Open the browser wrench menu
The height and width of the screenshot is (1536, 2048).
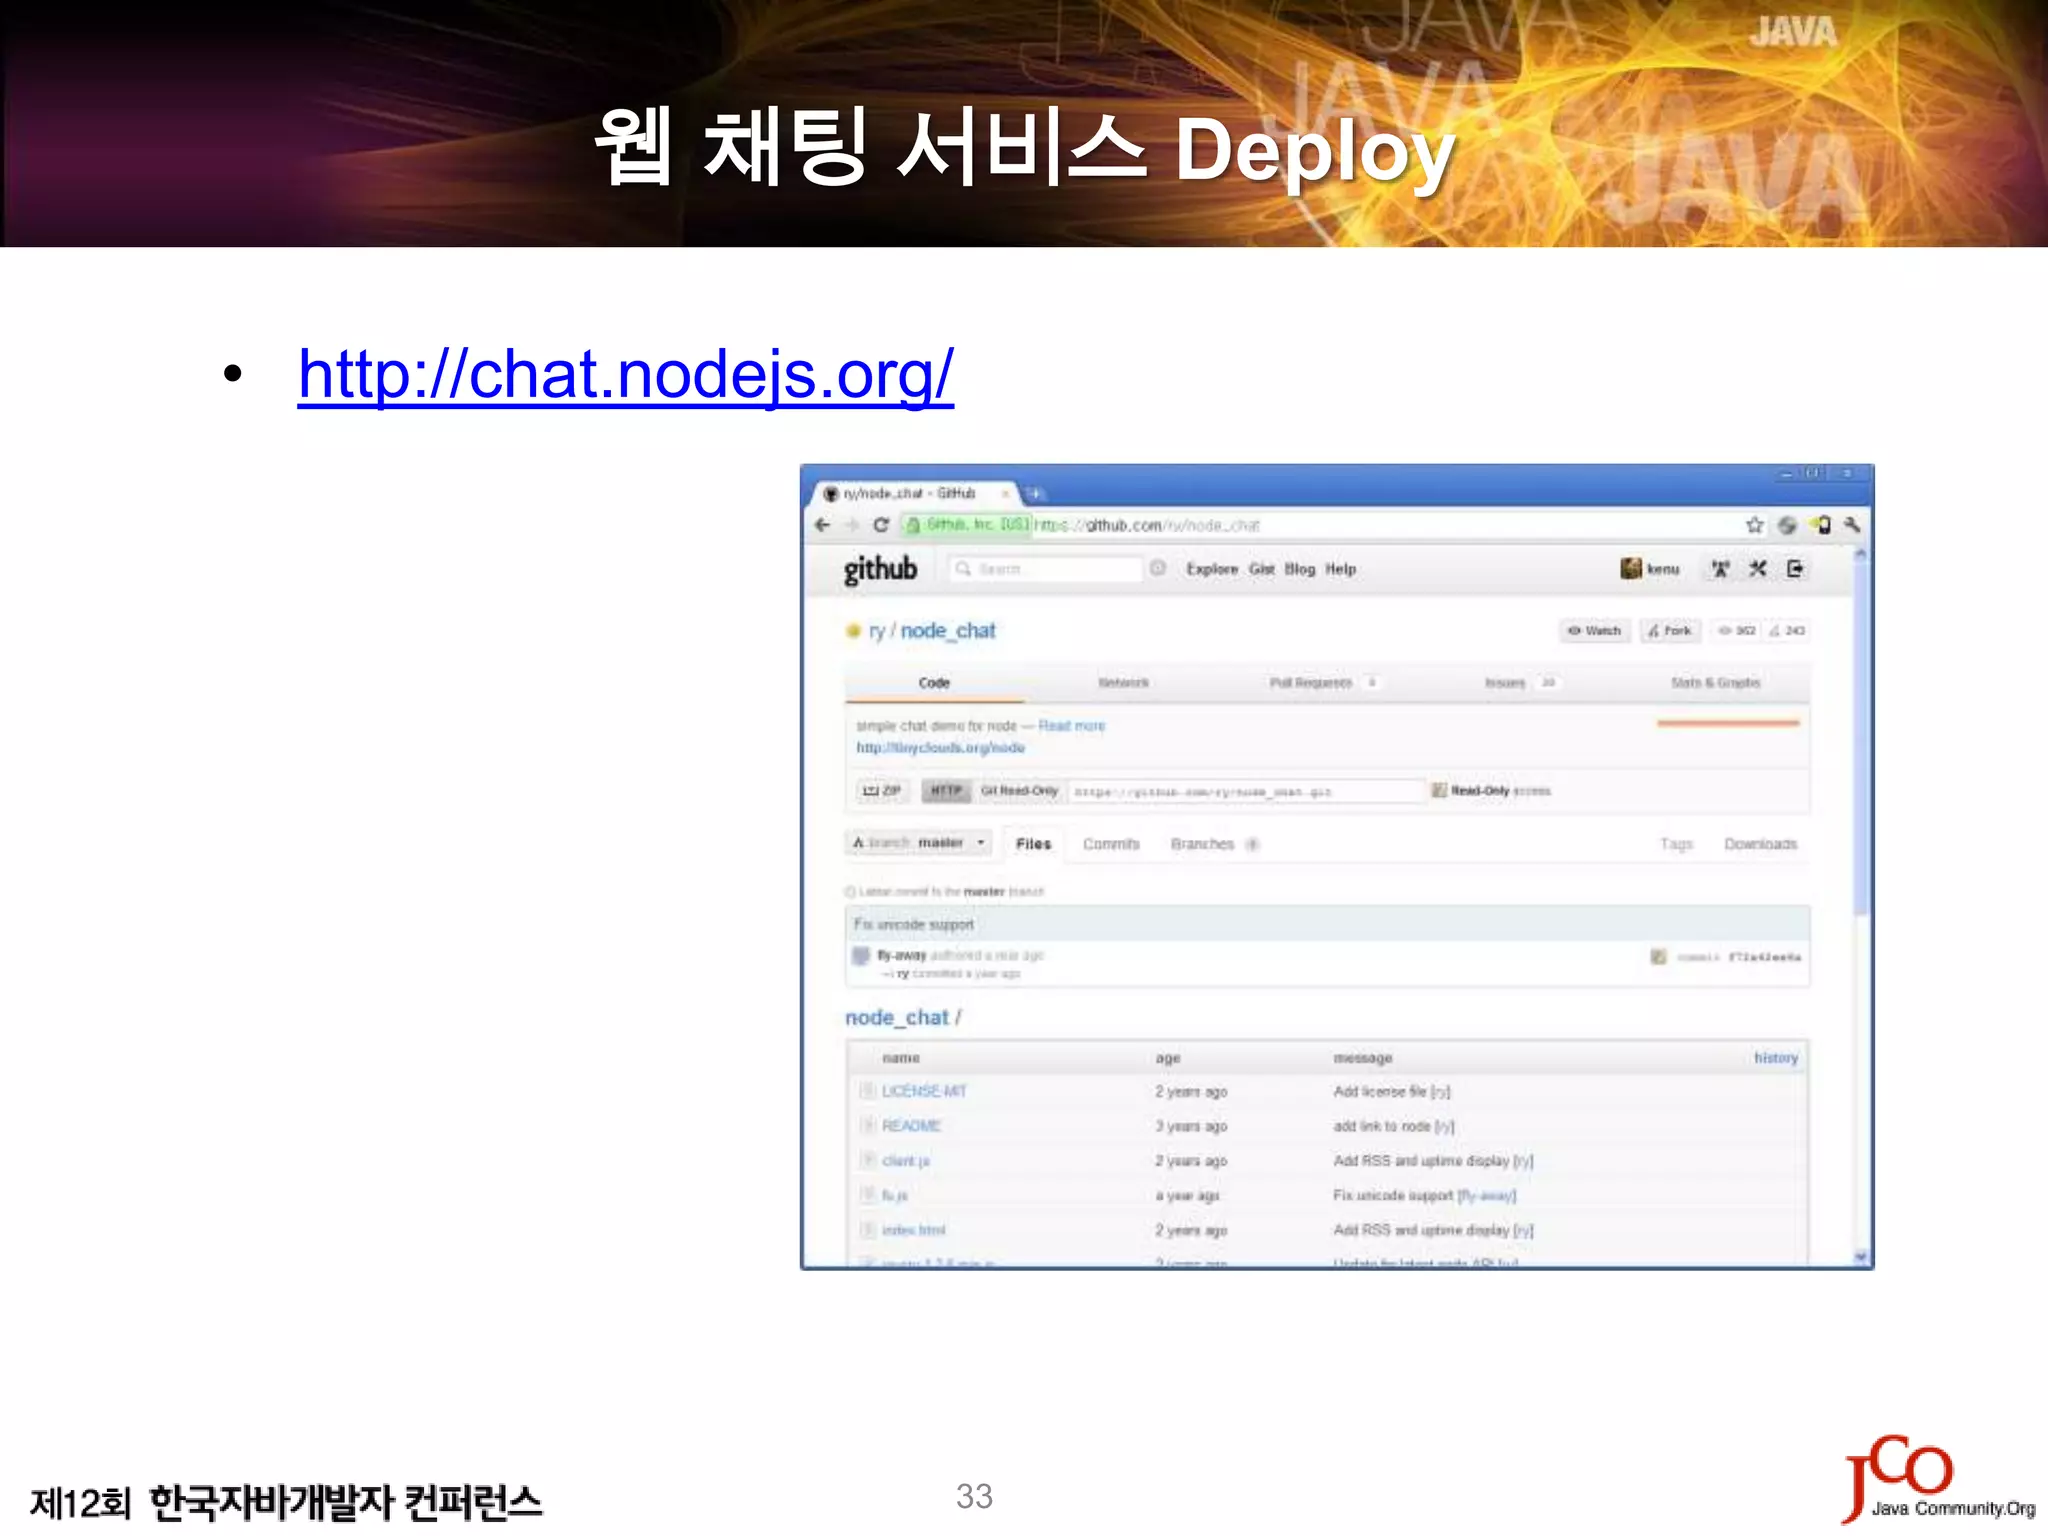(x=1851, y=525)
